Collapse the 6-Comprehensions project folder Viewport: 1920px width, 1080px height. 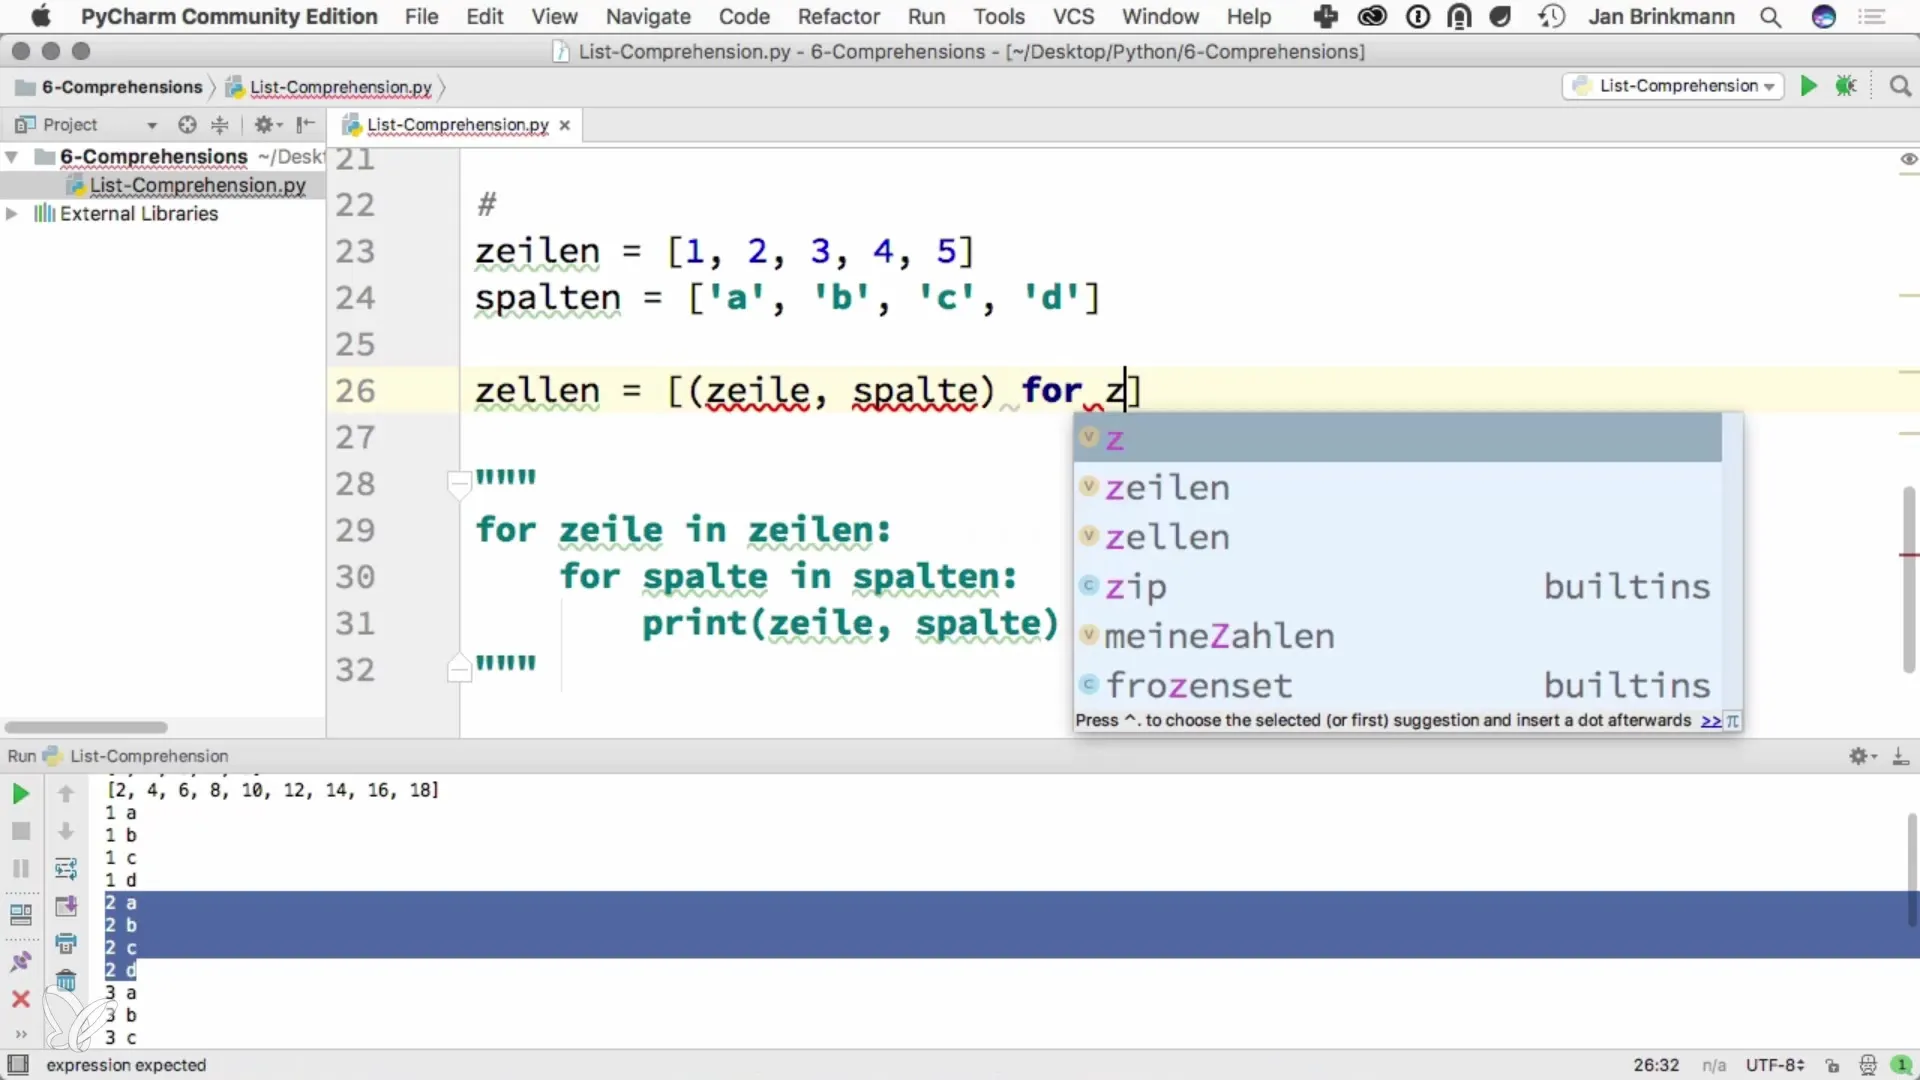12,157
